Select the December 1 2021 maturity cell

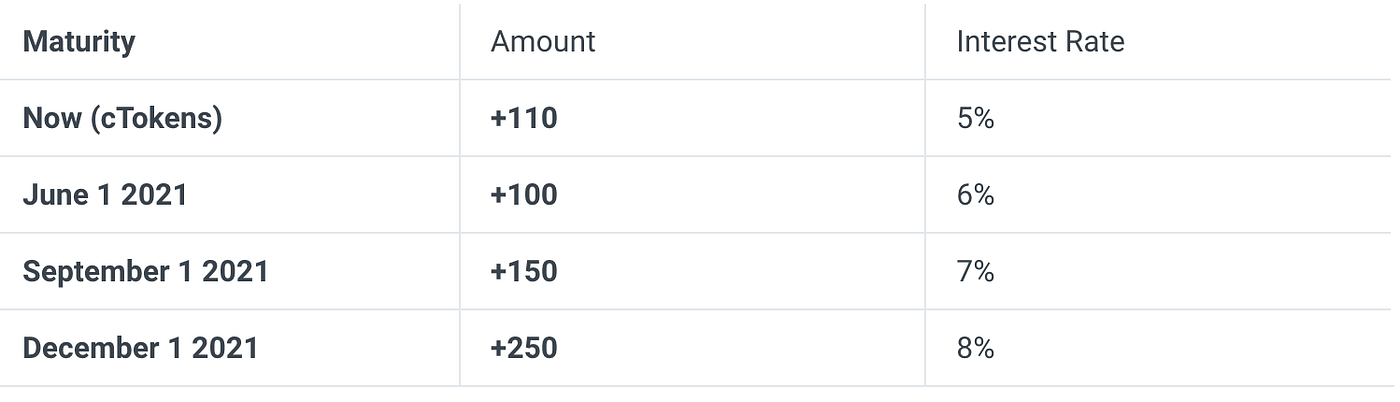(140, 348)
